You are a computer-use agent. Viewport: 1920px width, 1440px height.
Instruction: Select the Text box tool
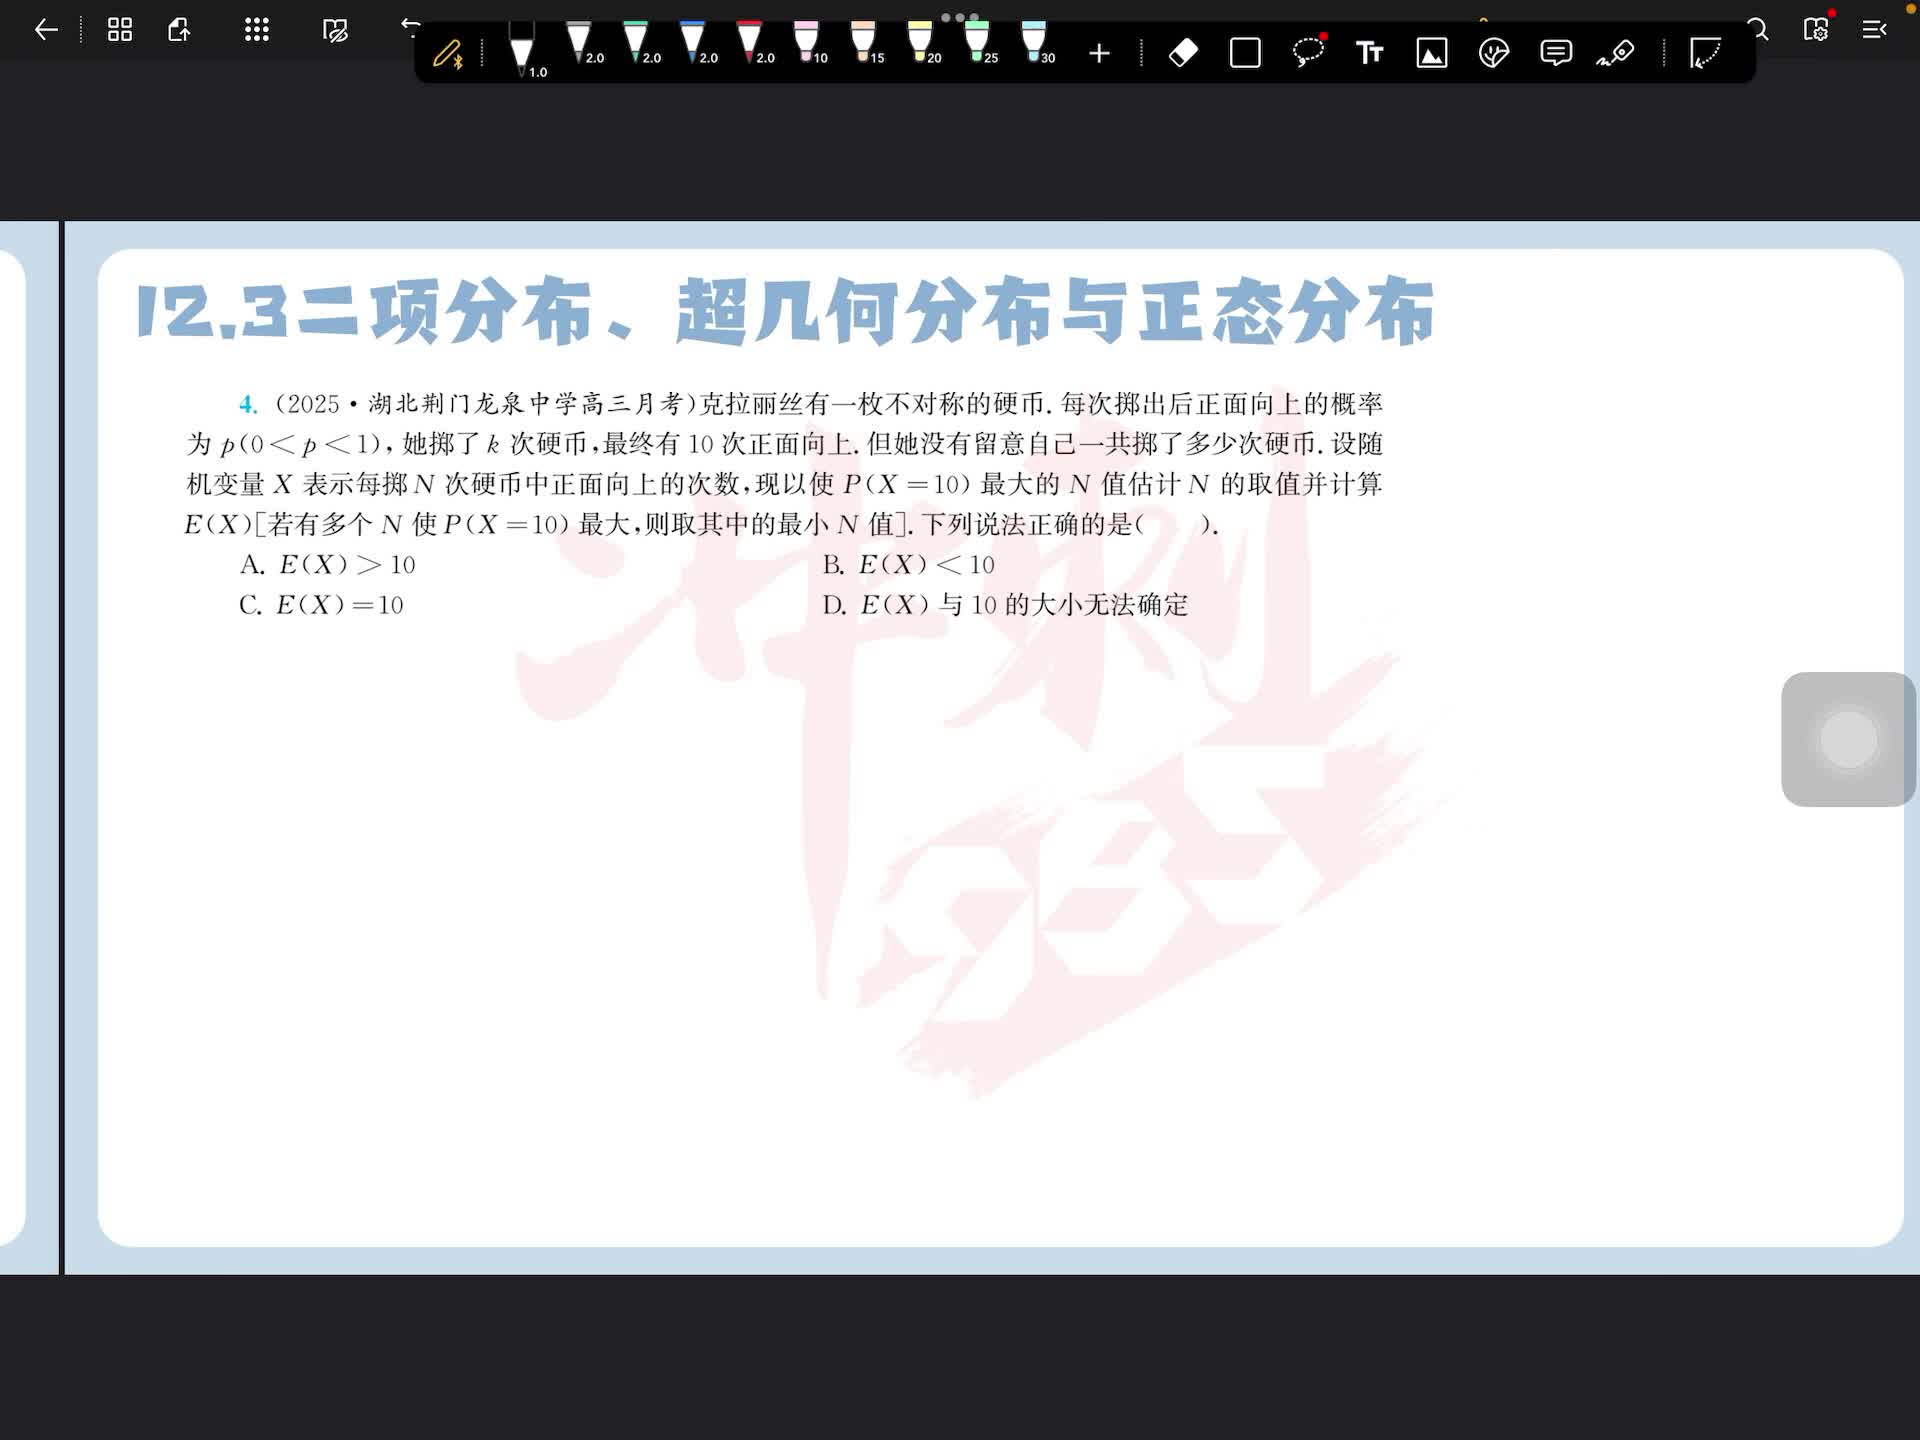(1369, 53)
